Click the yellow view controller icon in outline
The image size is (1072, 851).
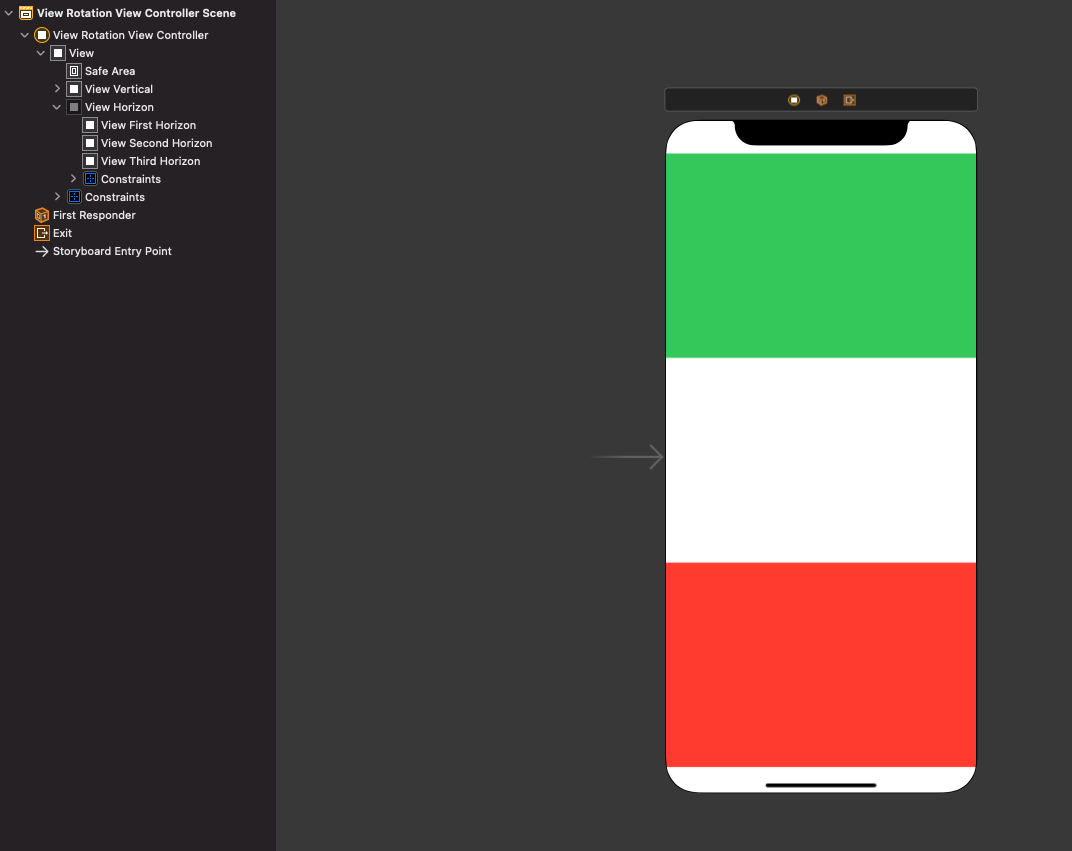pyautogui.click(x=42, y=35)
